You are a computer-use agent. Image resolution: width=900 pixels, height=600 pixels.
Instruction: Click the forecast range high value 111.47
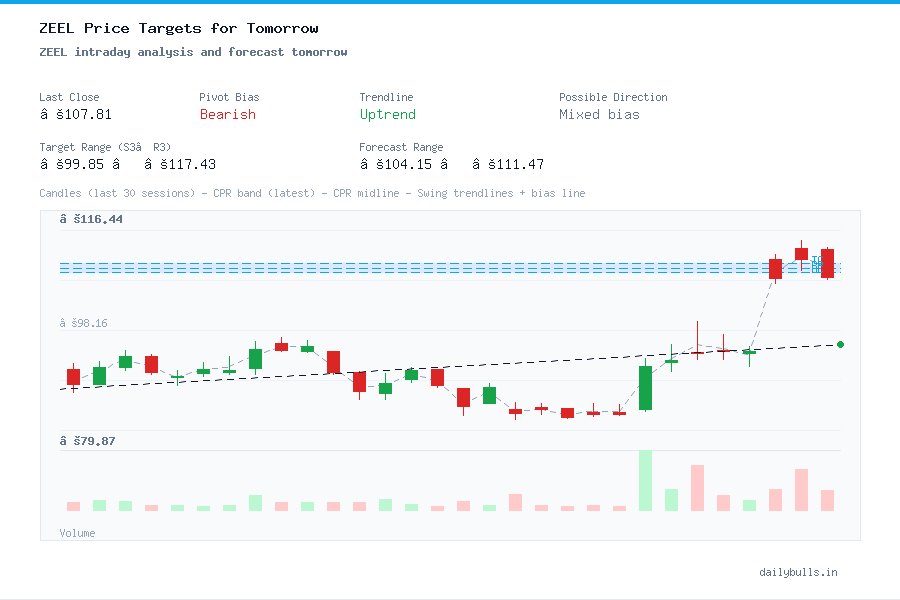[507, 164]
